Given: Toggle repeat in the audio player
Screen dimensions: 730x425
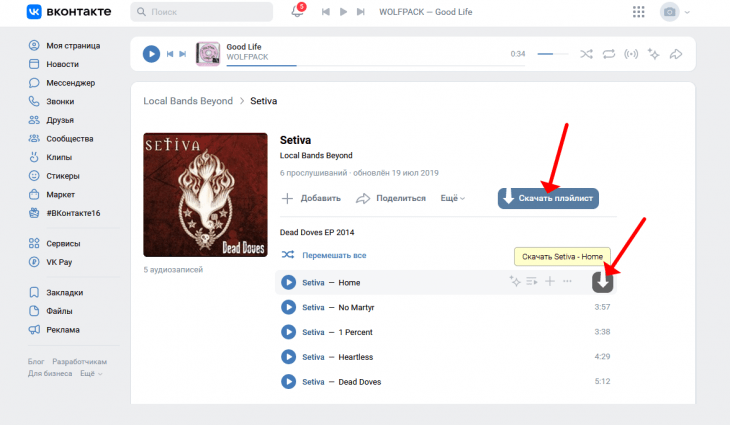Looking at the screenshot, I should pyautogui.click(x=608, y=54).
